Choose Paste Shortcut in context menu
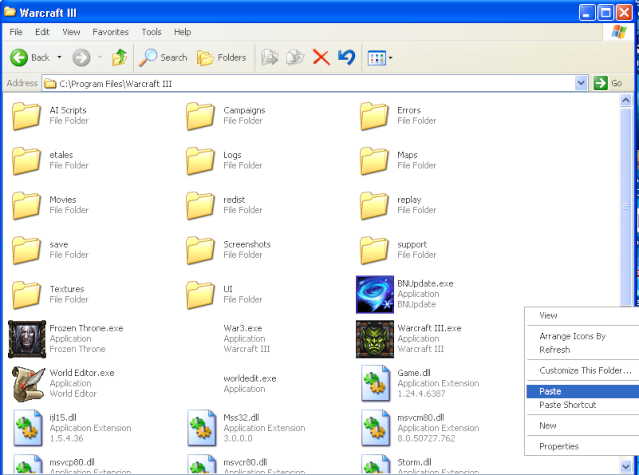 583,405
